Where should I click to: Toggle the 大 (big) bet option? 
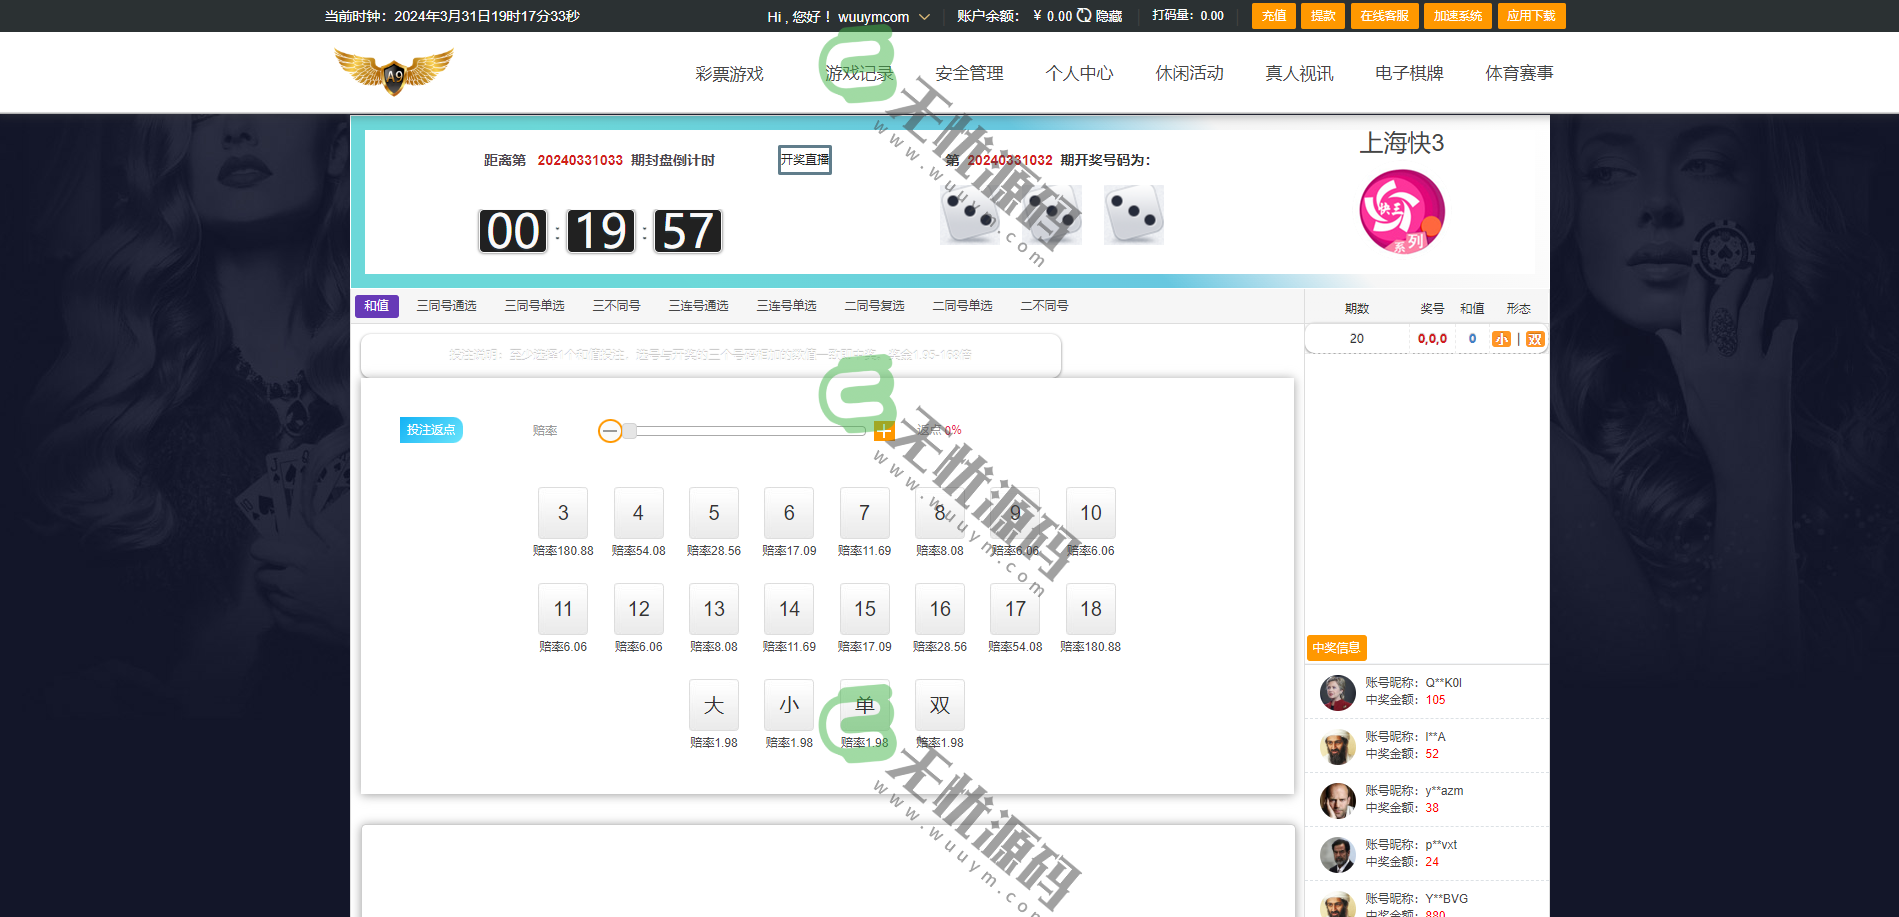pyautogui.click(x=713, y=705)
